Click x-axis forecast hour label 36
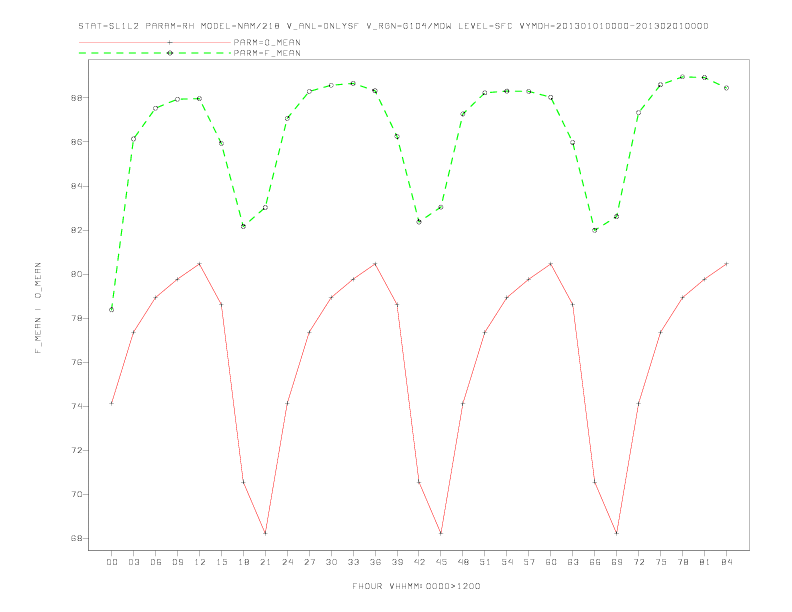 click(x=375, y=562)
